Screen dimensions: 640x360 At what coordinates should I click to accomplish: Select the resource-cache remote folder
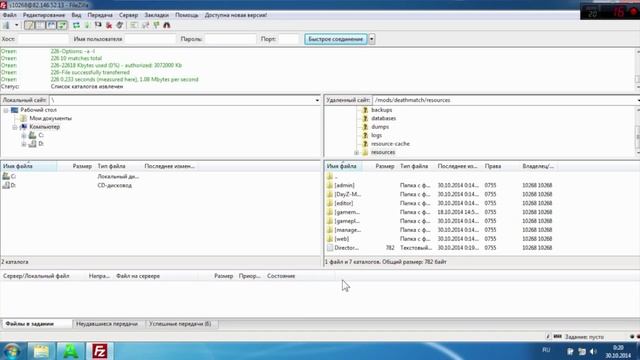[390, 144]
